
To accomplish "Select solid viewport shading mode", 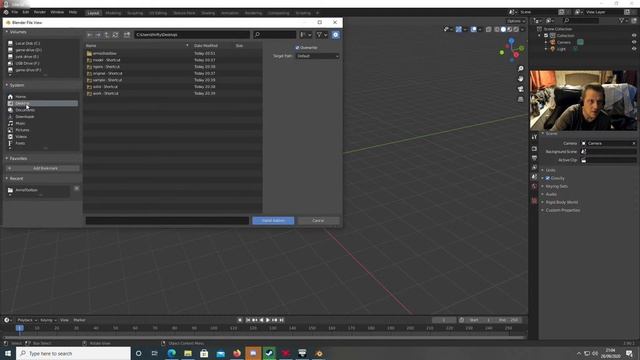I will pos(503,29).
